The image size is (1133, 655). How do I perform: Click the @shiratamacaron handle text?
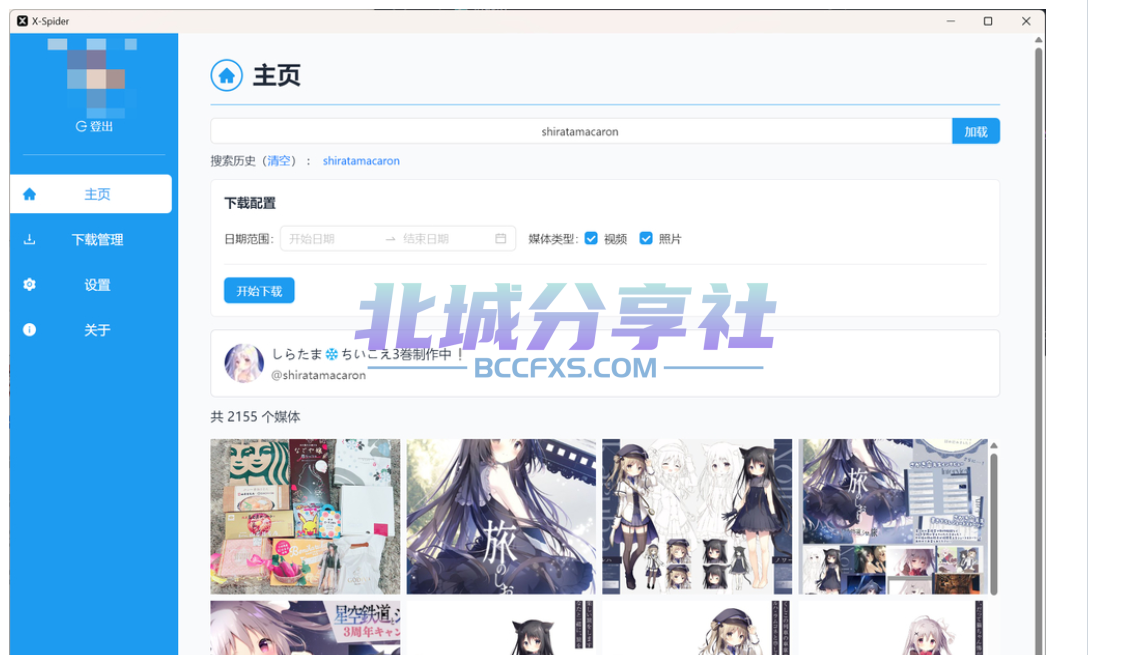pos(319,375)
